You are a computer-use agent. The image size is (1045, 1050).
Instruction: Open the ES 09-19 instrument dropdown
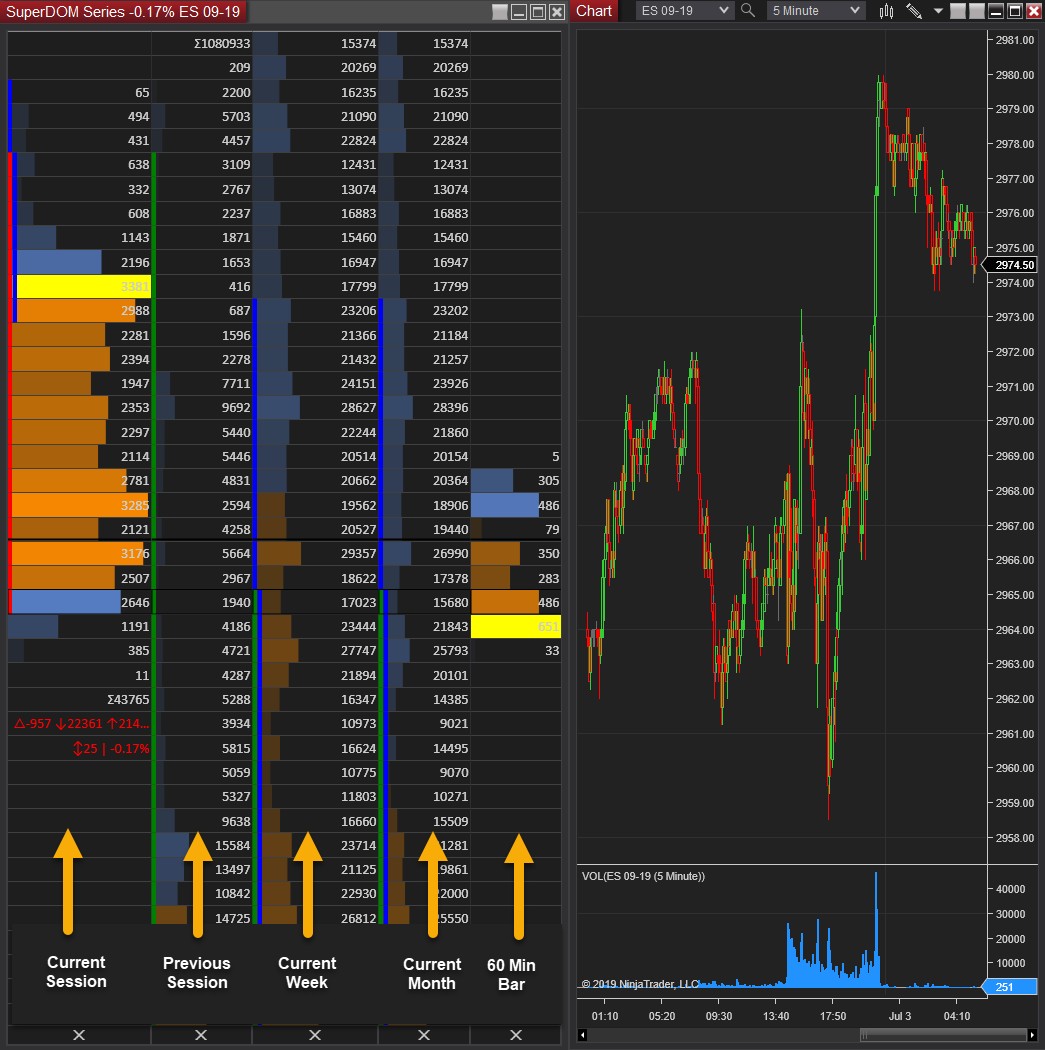684,11
